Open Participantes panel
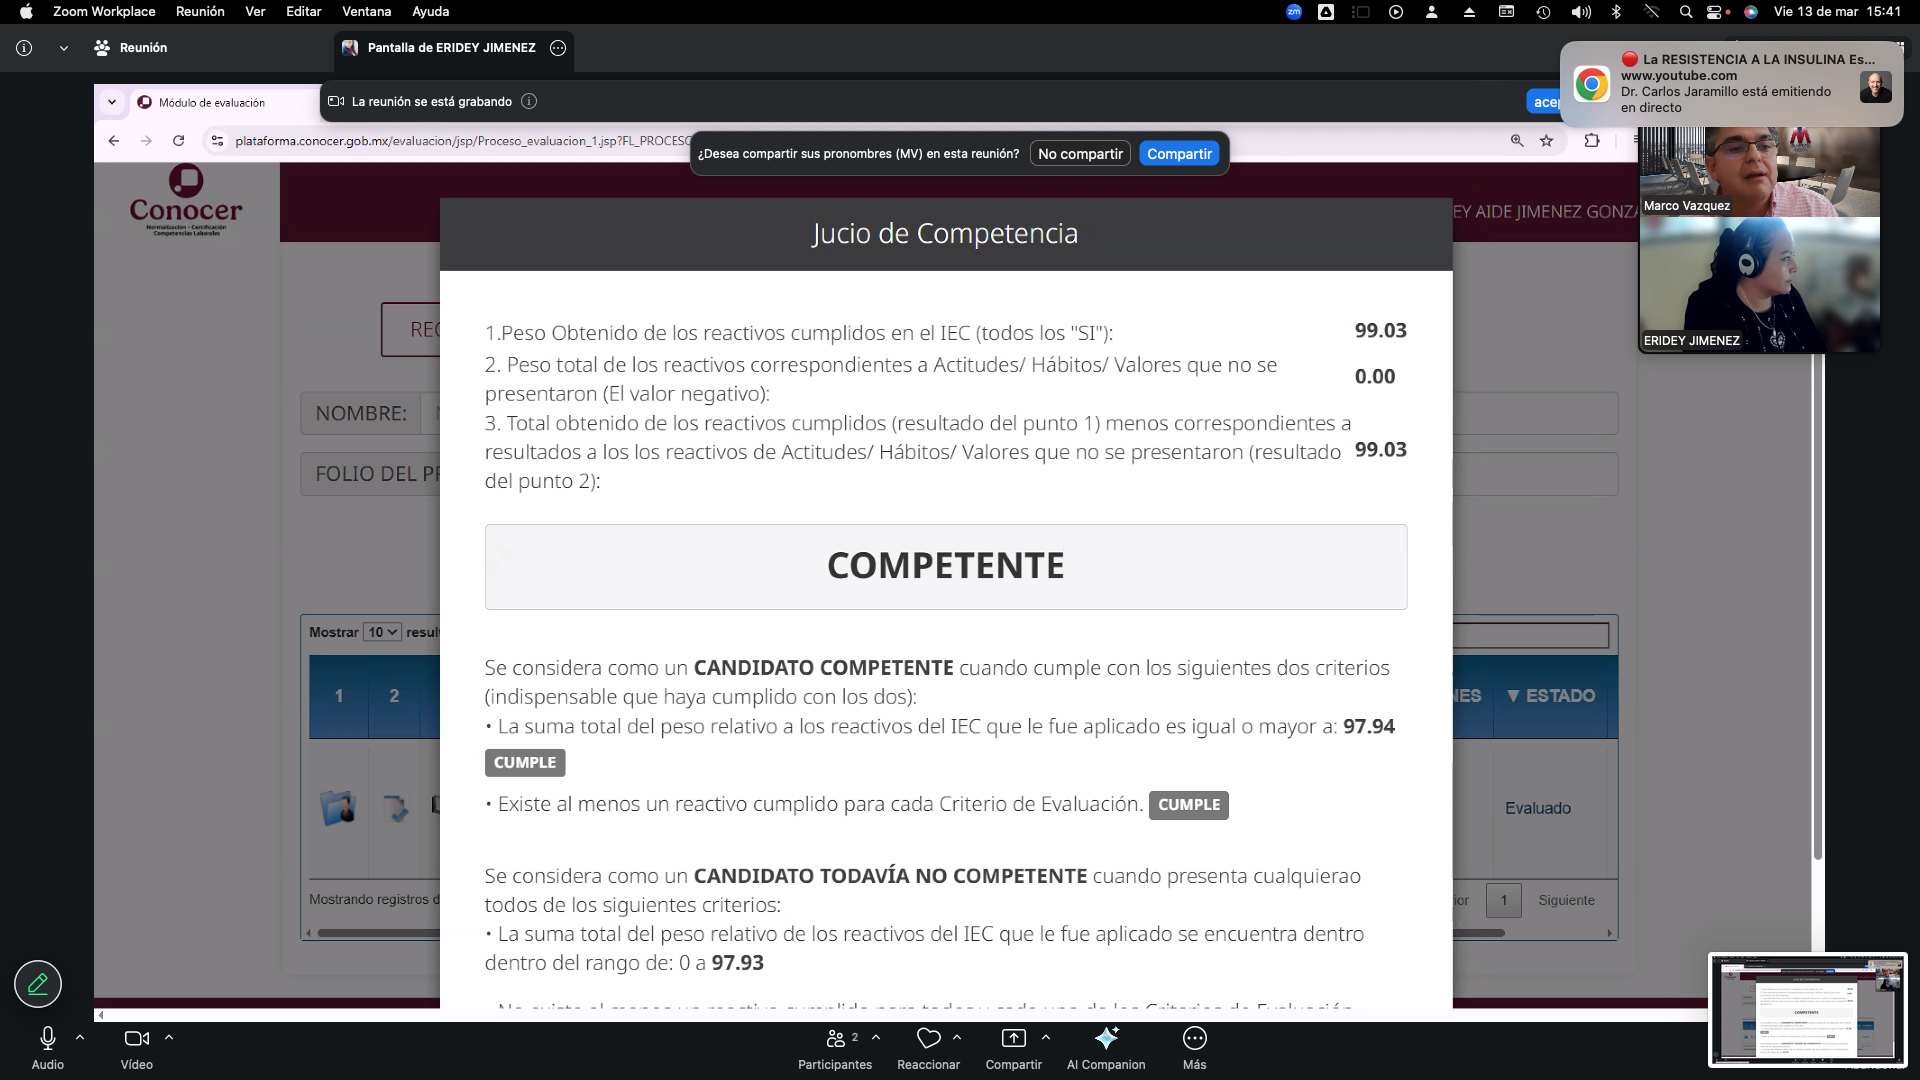Image resolution: width=1920 pixels, height=1080 pixels. [836, 1039]
